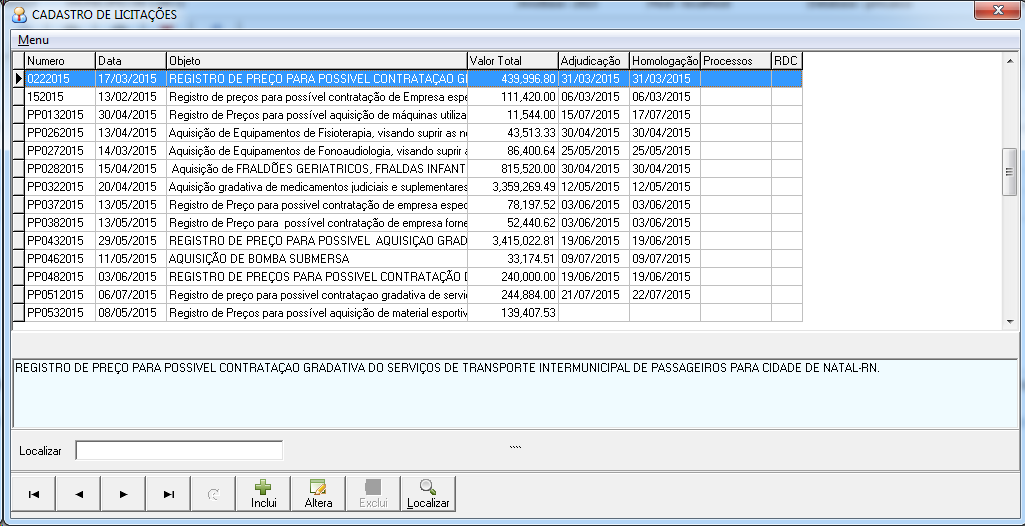This screenshot has width=1025, height=526.
Task: Click the Data column header
Action: (x=131, y=61)
